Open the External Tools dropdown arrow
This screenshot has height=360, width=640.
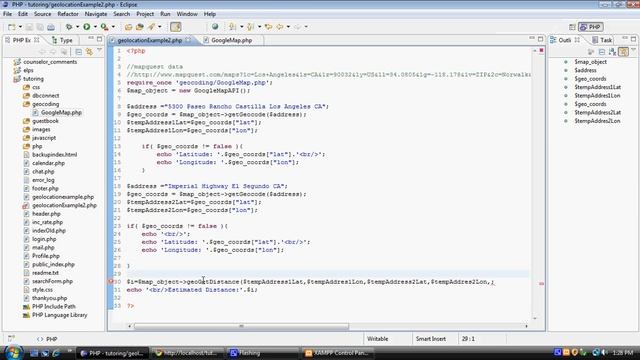pos(113,27)
